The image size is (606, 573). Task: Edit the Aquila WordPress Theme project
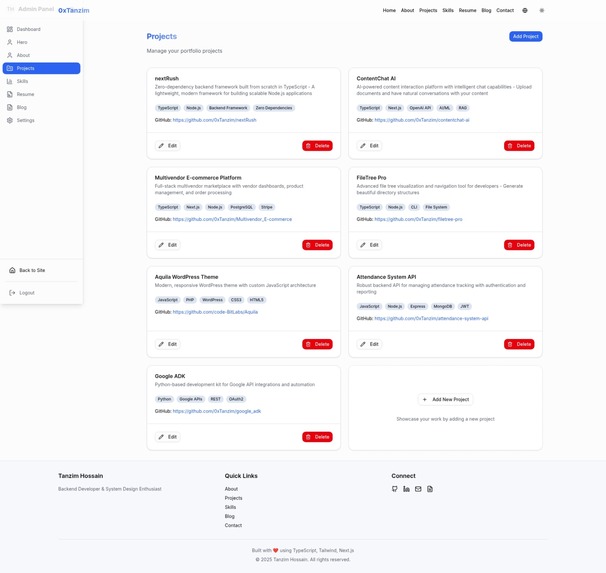coord(168,344)
